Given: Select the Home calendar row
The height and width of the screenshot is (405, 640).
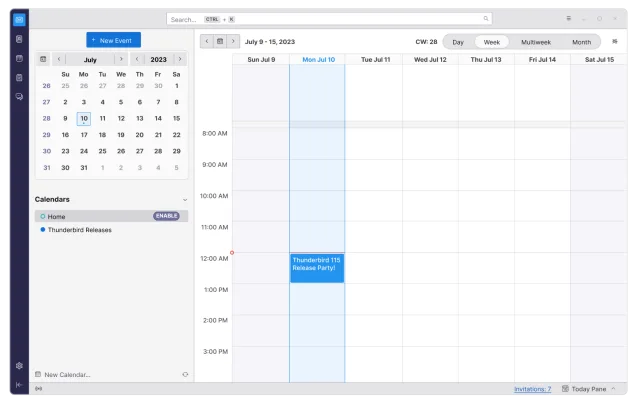Looking at the screenshot, I should 111,216.
